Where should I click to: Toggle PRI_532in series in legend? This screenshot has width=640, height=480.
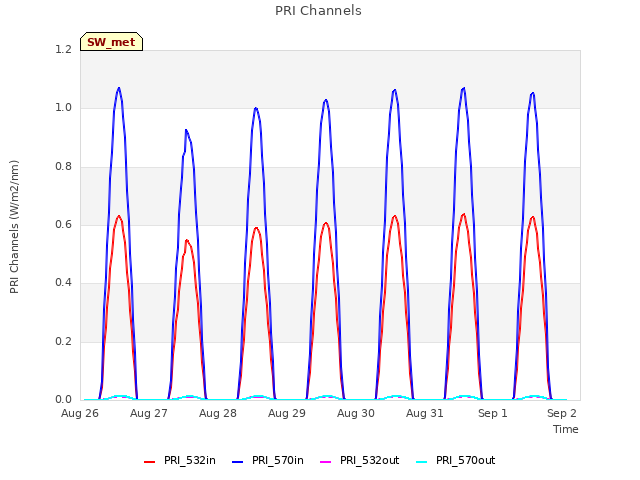click(x=180, y=460)
